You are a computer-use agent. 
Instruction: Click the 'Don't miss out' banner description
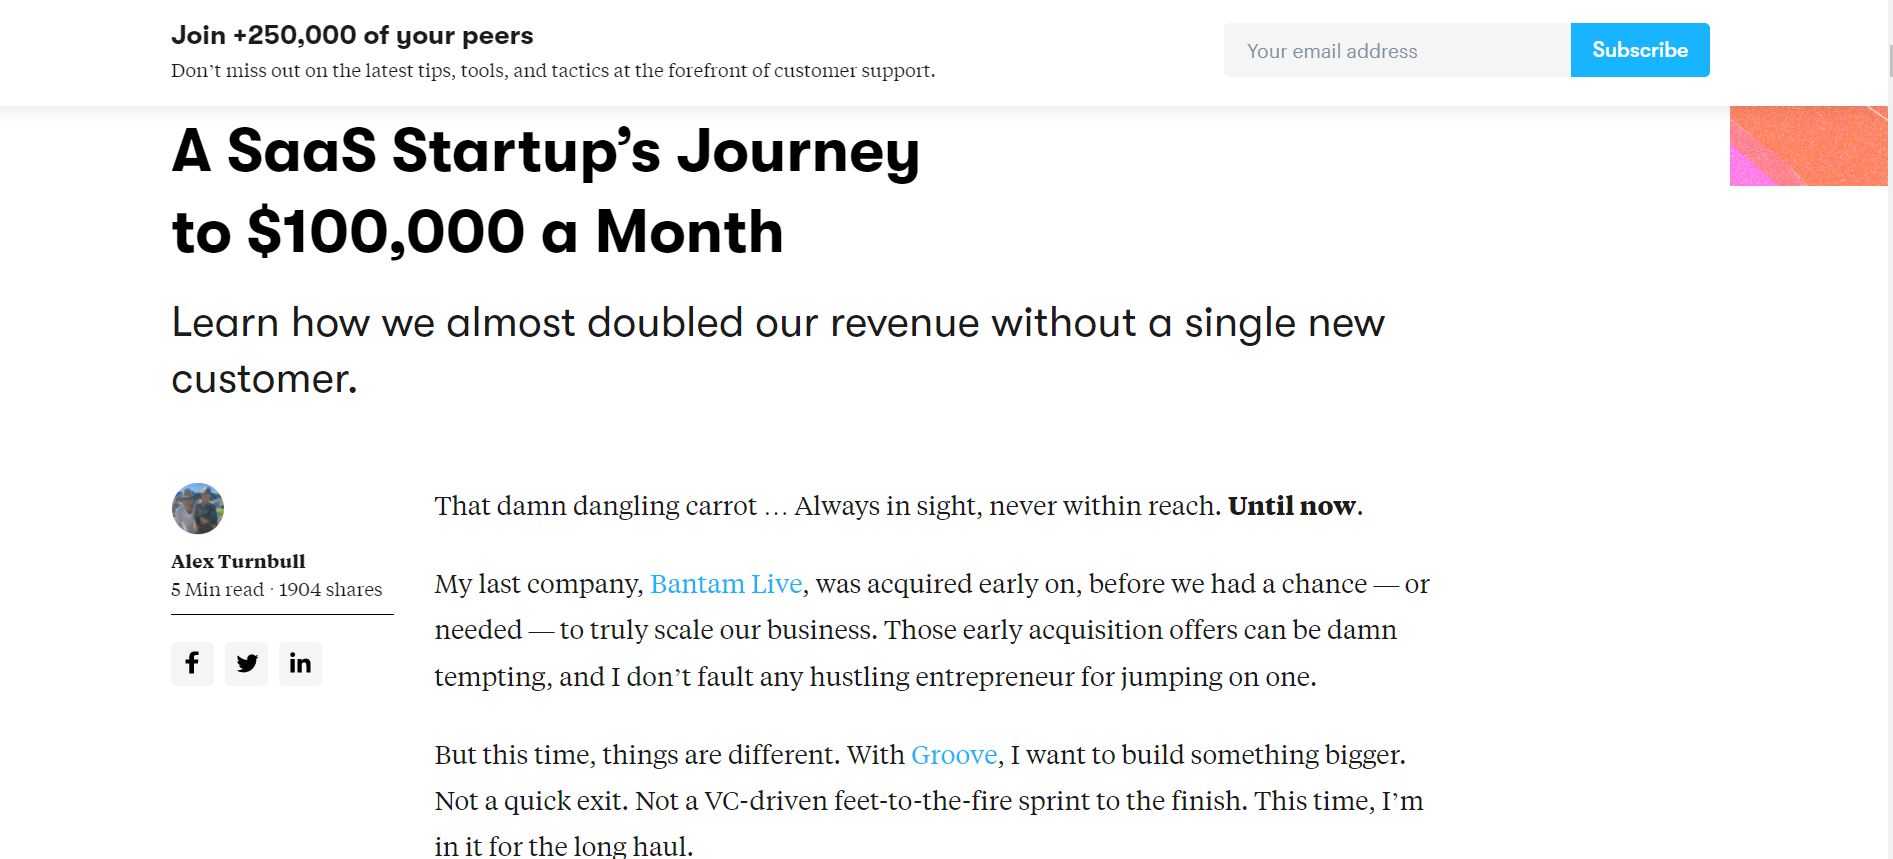(x=553, y=71)
